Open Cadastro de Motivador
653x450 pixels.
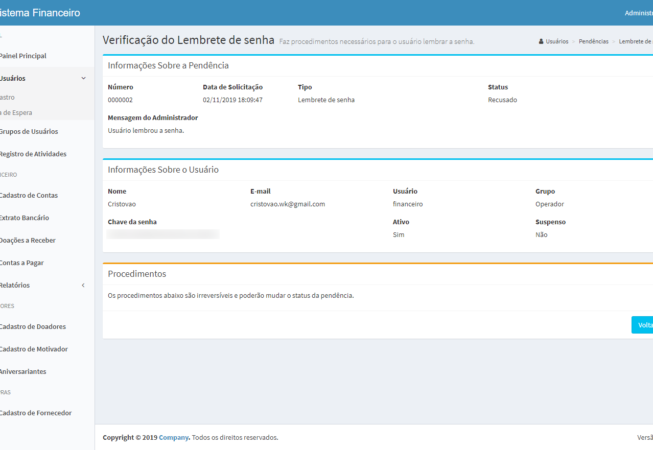[x=34, y=349]
